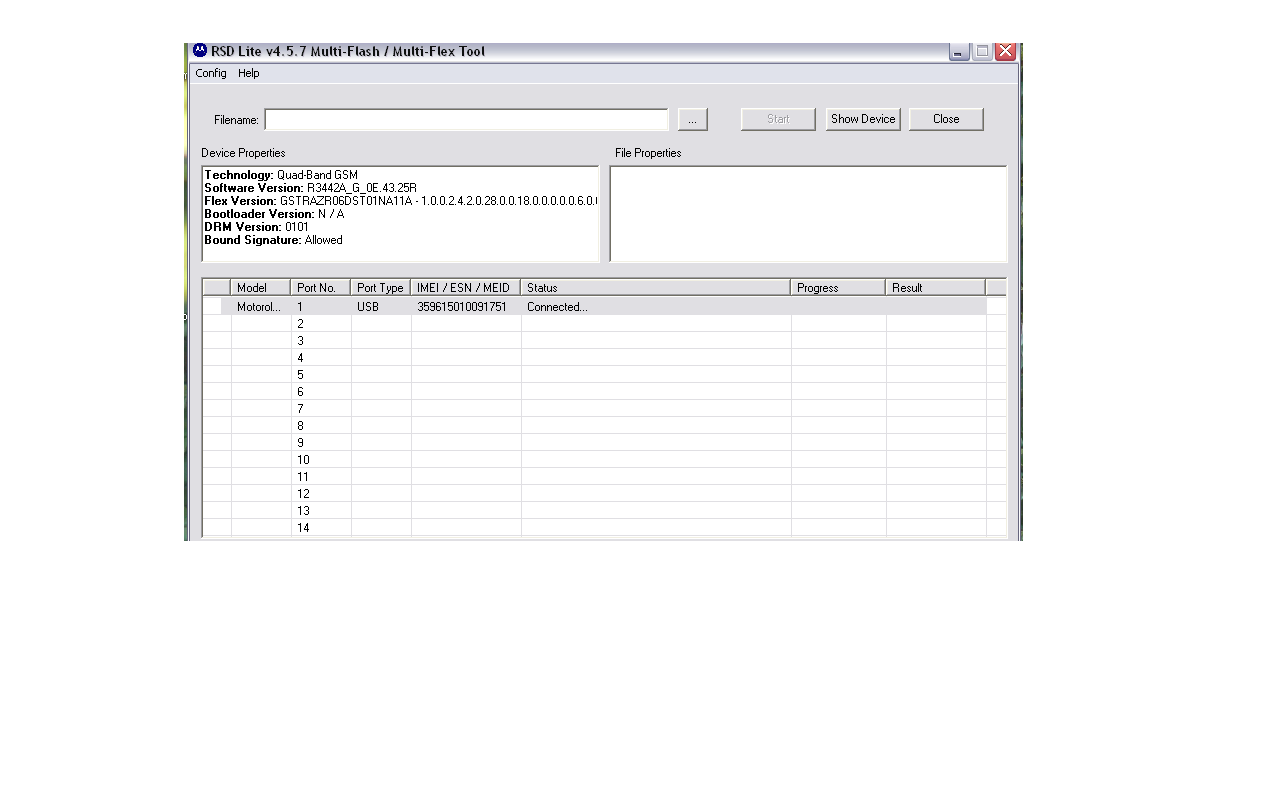Screen dimensions: 1280x800
Task: Click the RSD Lite title bar text
Action: coord(348,51)
